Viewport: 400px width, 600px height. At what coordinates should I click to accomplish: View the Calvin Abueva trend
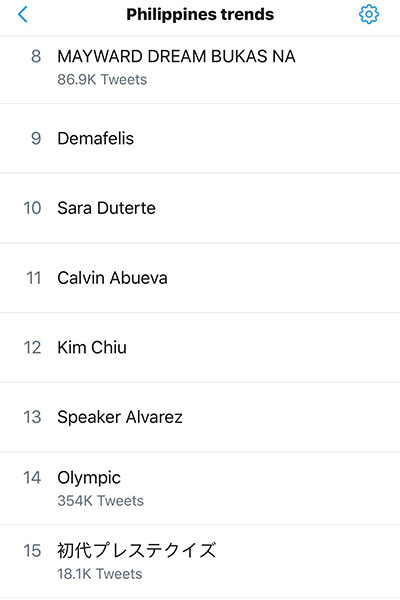[x=200, y=277]
